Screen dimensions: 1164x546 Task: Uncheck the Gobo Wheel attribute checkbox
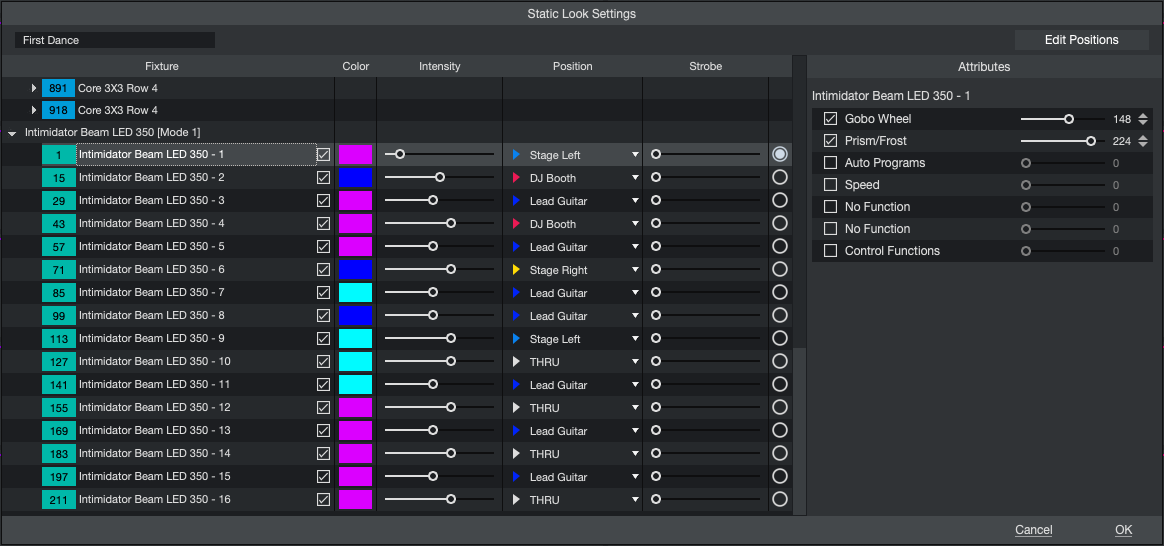830,119
